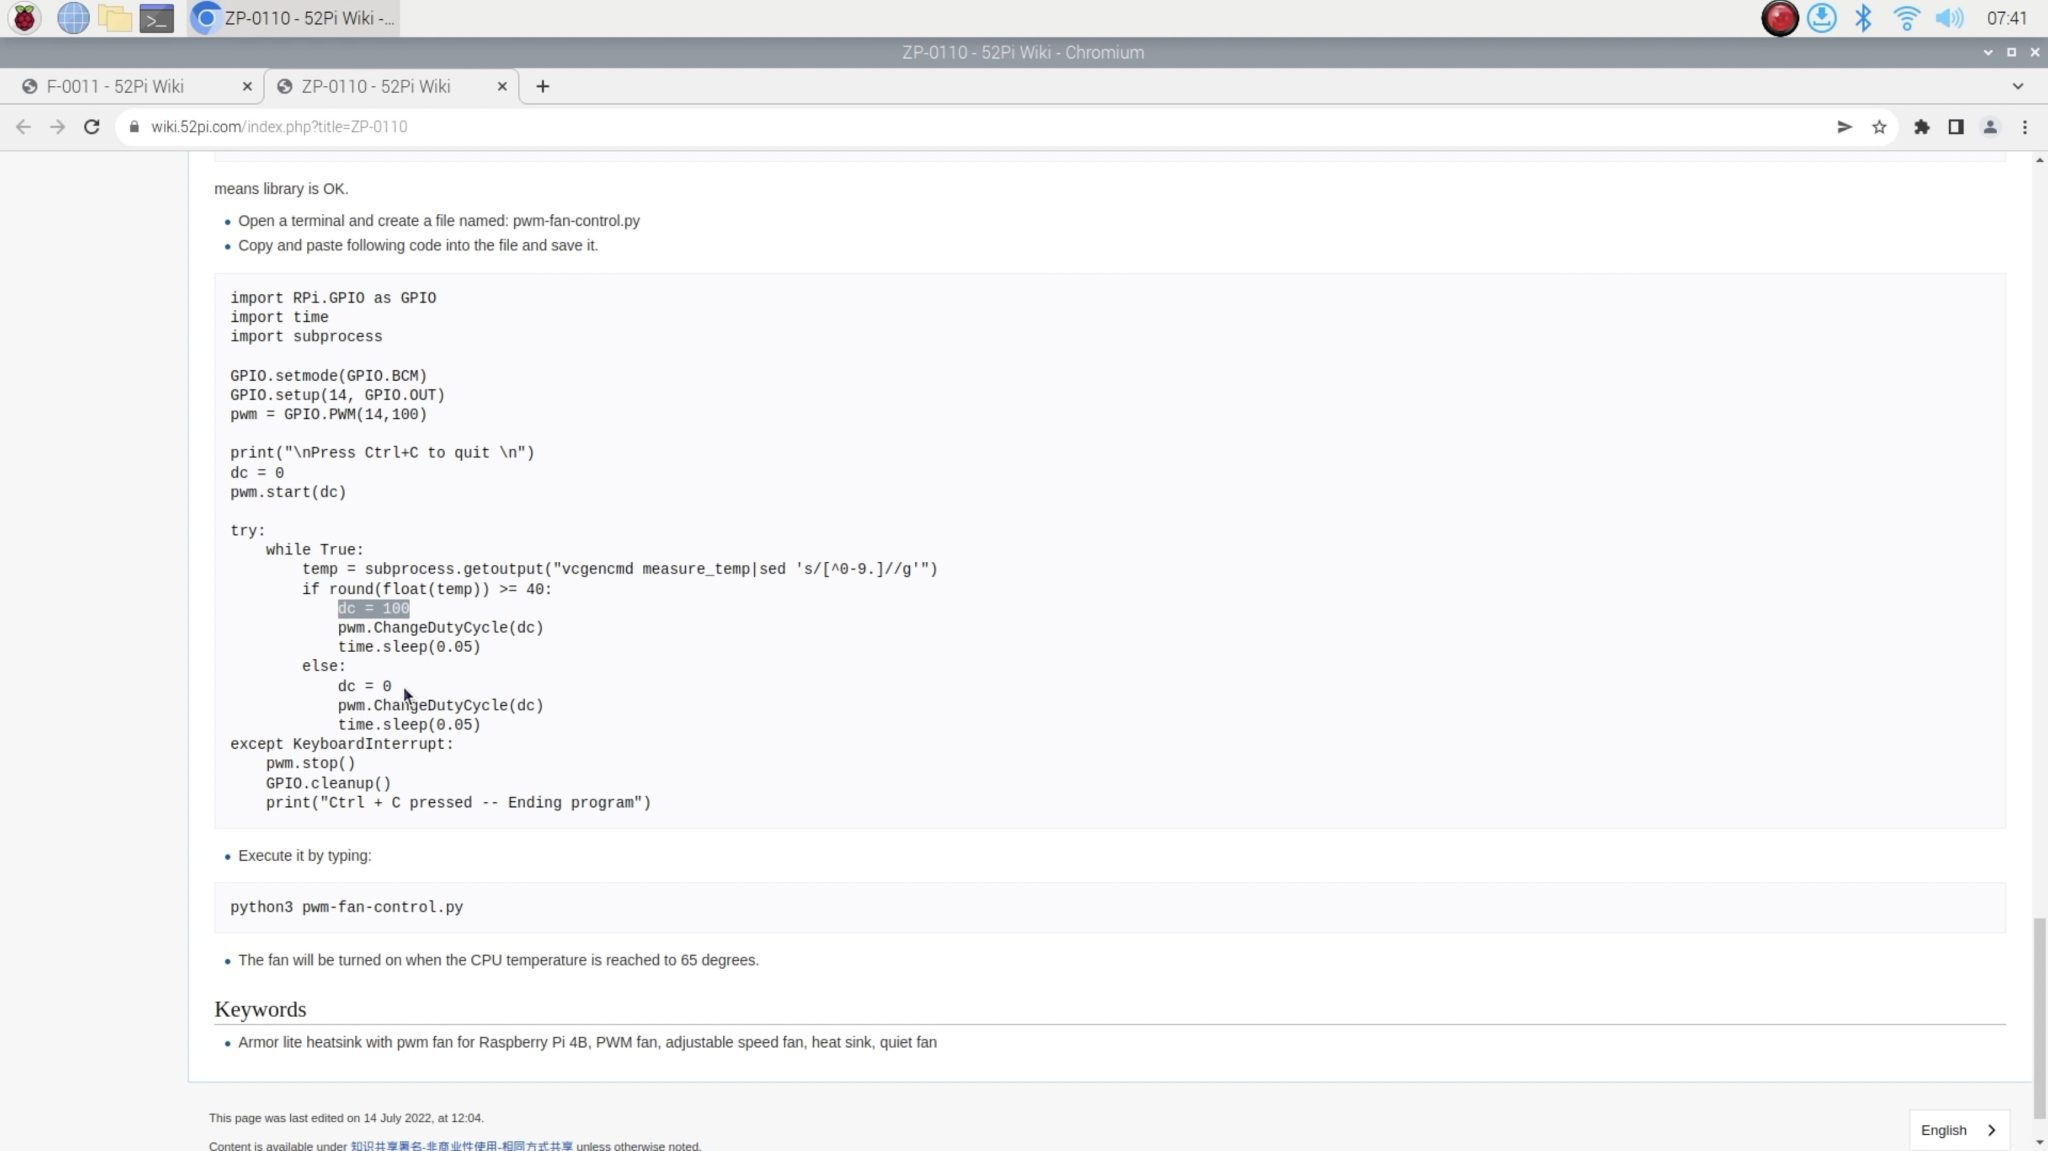Reload the current page
2048x1151 pixels.
pyautogui.click(x=91, y=127)
